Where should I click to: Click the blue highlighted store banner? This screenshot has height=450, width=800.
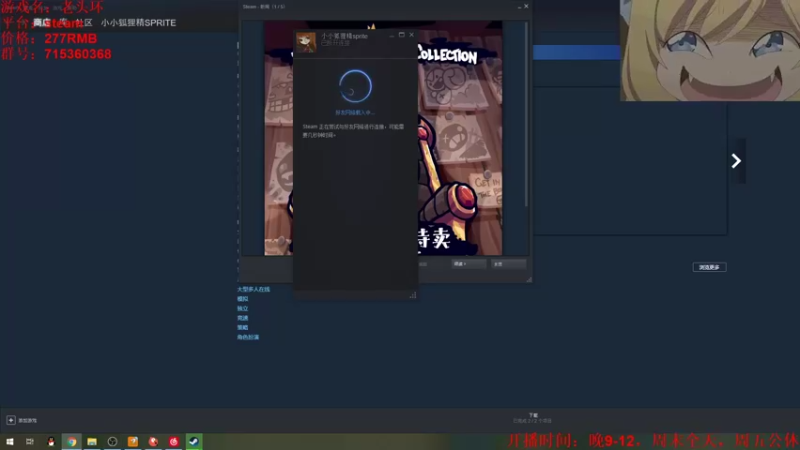pos(577,52)
